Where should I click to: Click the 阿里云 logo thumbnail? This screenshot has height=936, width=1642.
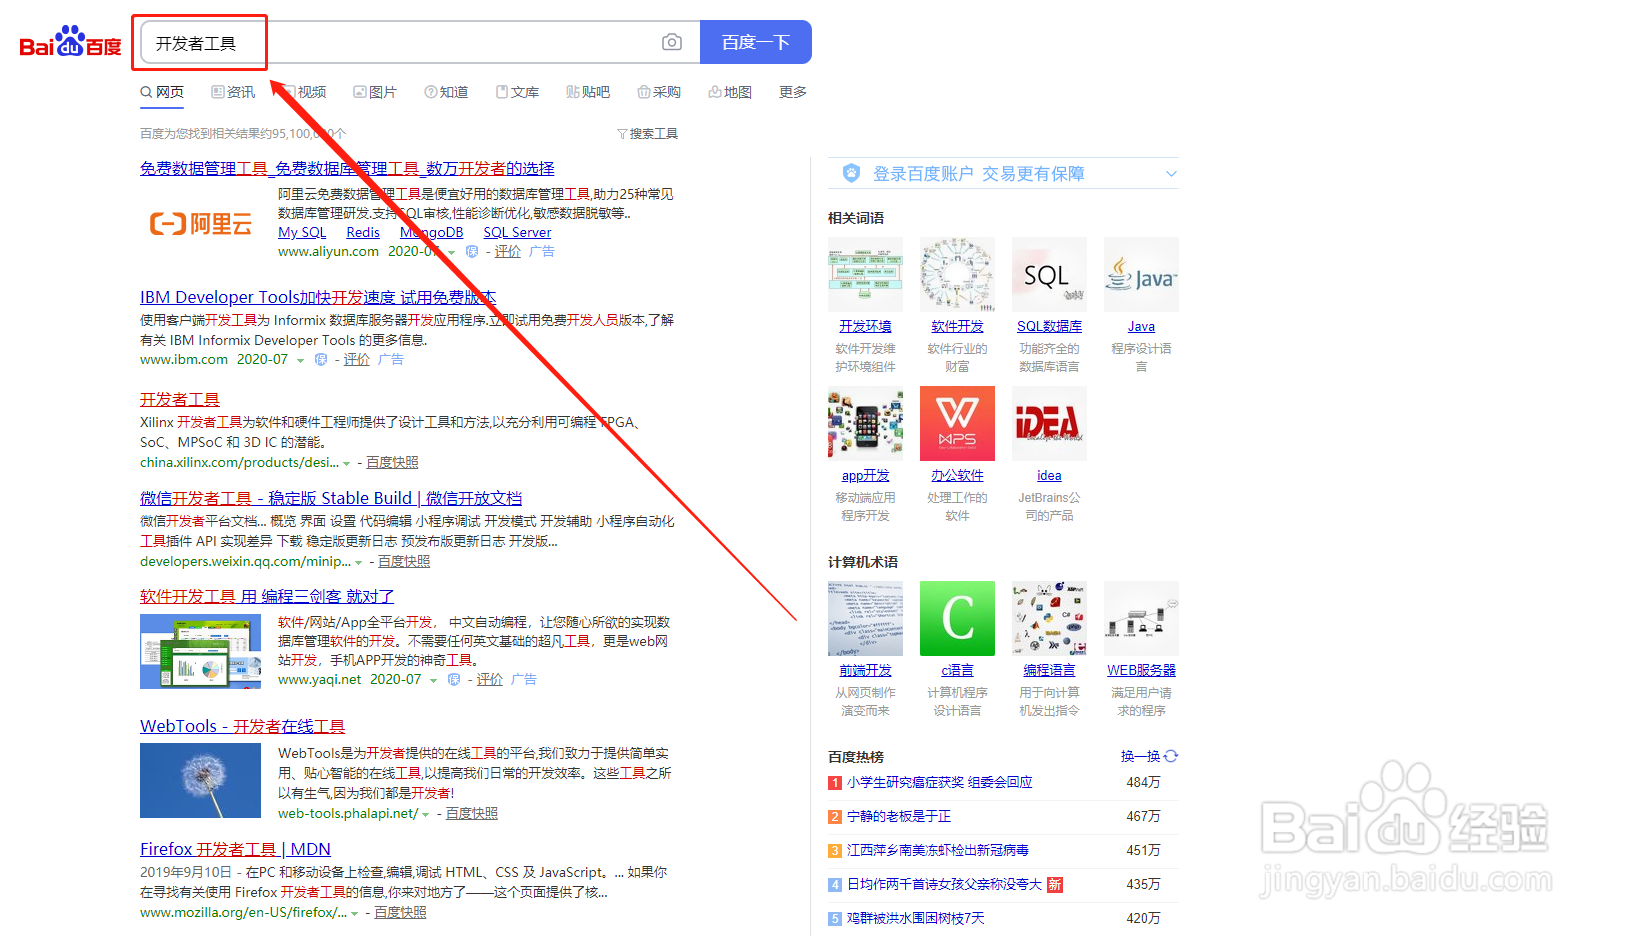[x=201, y=223]
